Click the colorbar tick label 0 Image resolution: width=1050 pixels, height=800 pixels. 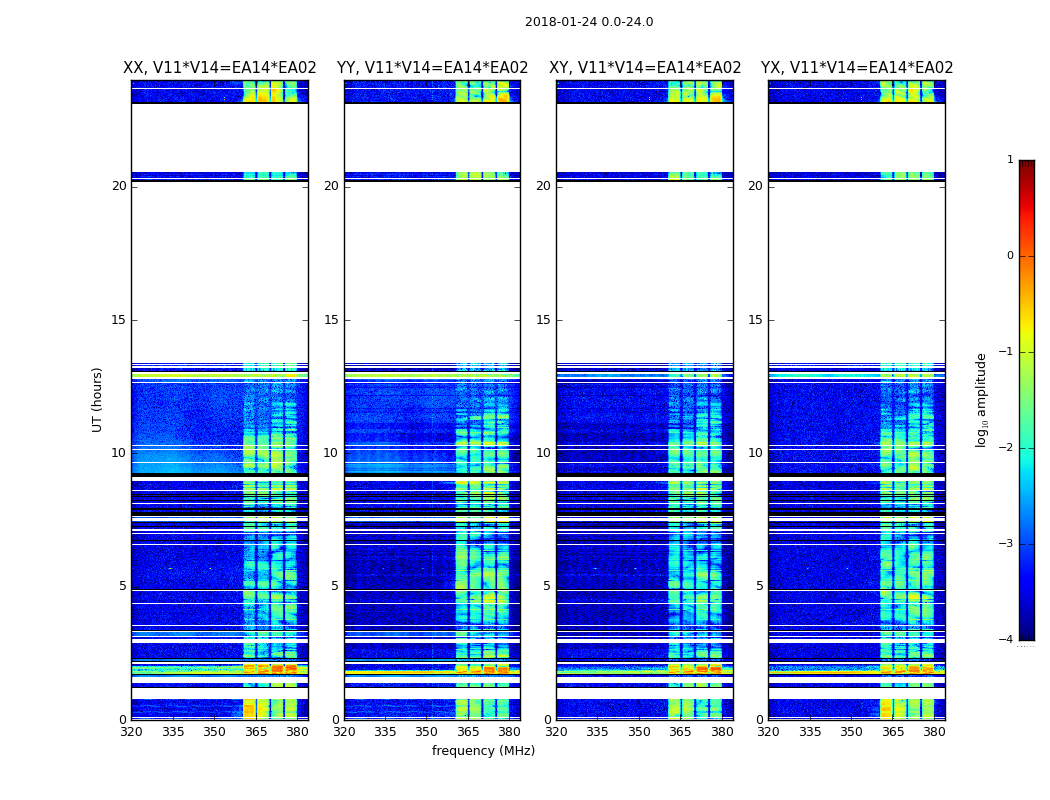click(1010, 256)
